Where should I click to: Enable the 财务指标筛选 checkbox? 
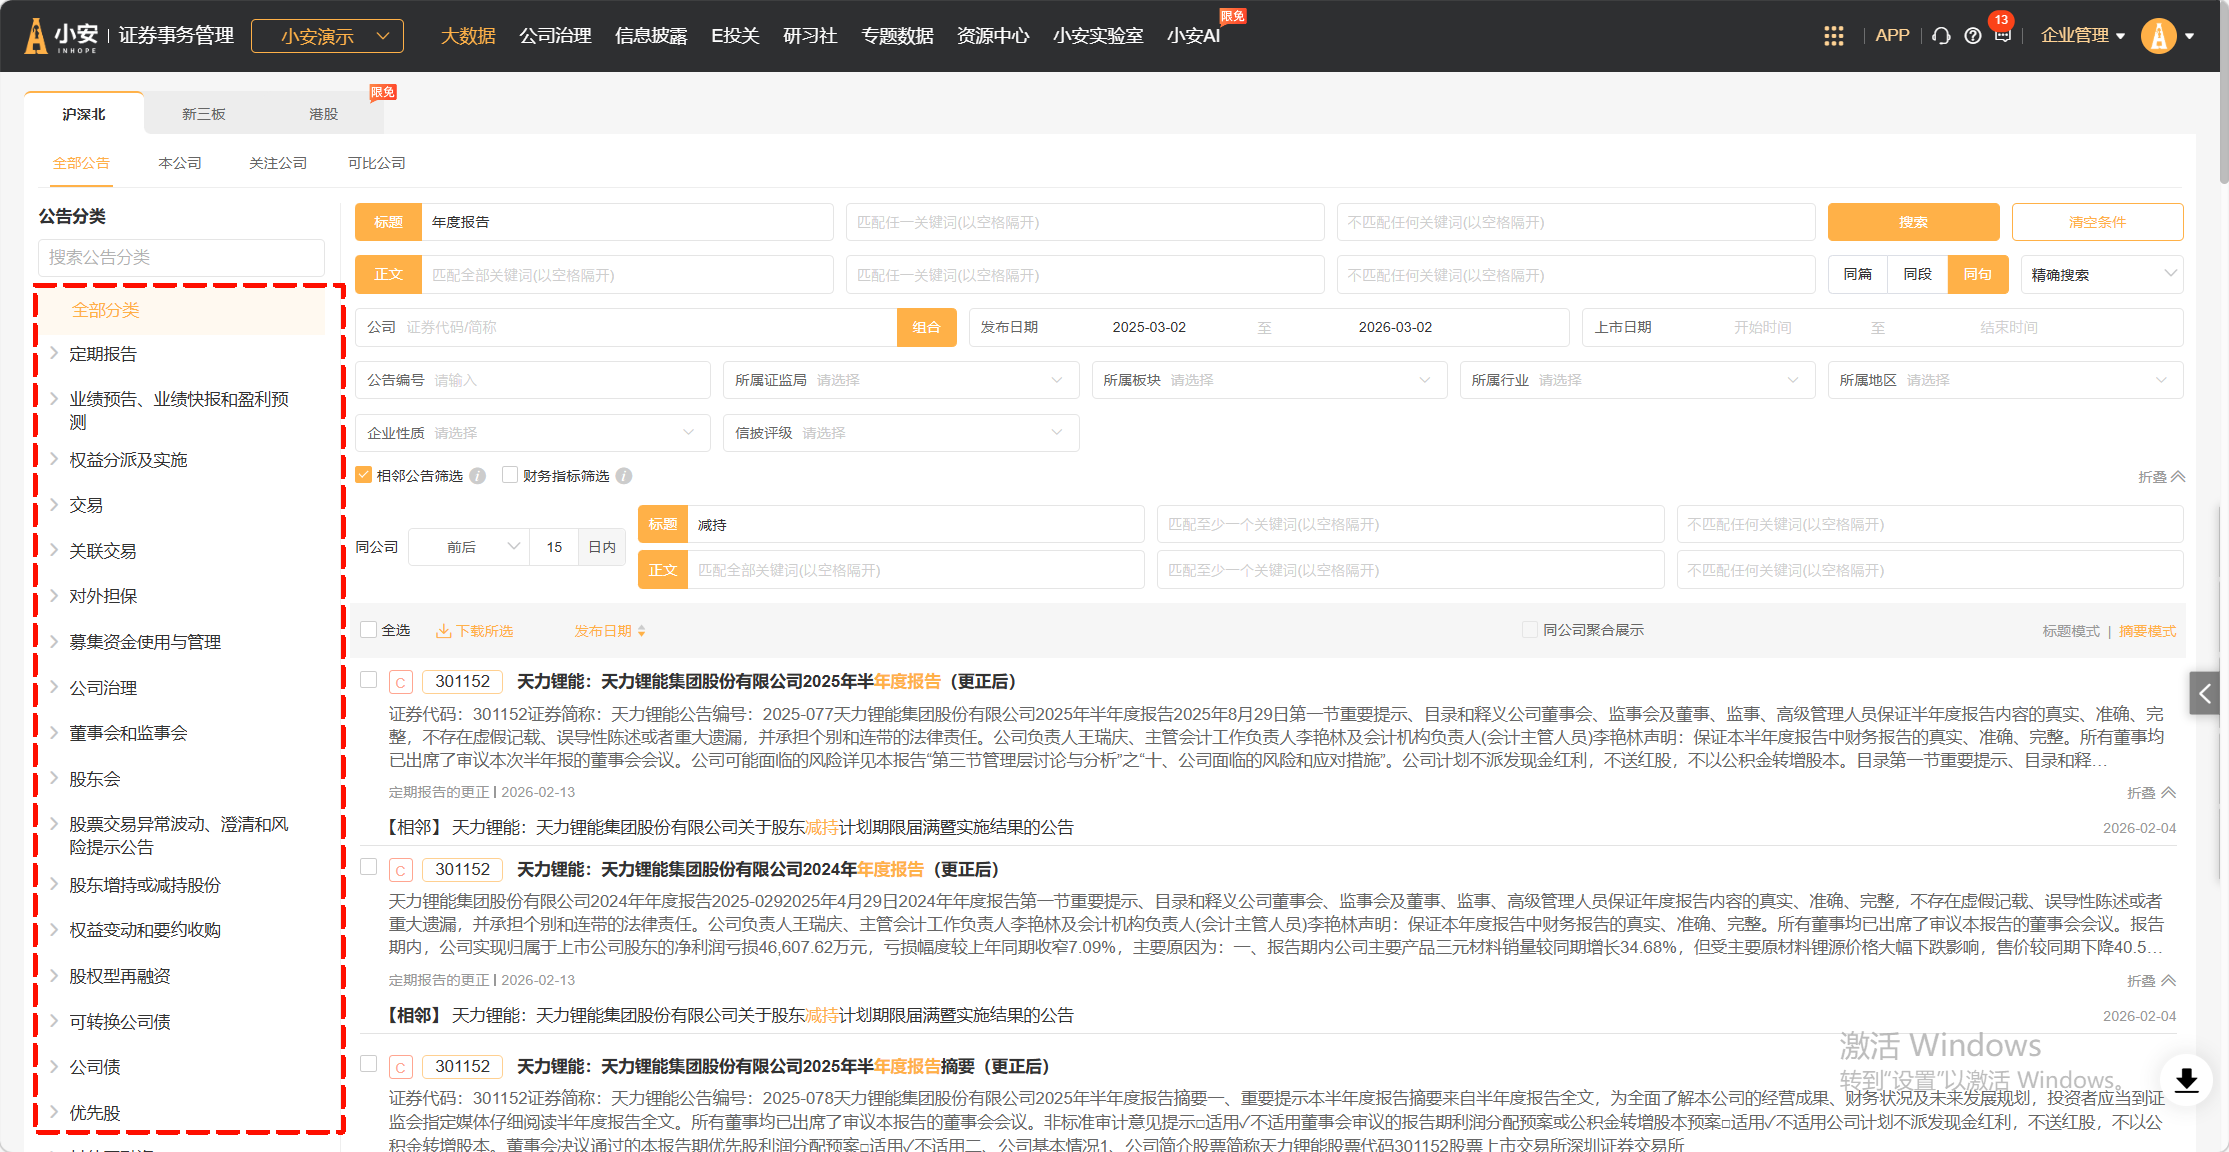point(510,475)
